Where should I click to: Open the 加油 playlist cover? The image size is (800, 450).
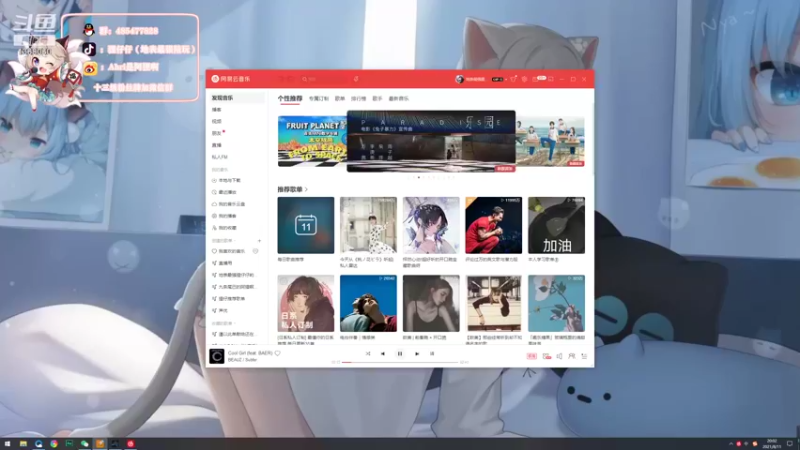pyautogui.click(x=556, y=225)
